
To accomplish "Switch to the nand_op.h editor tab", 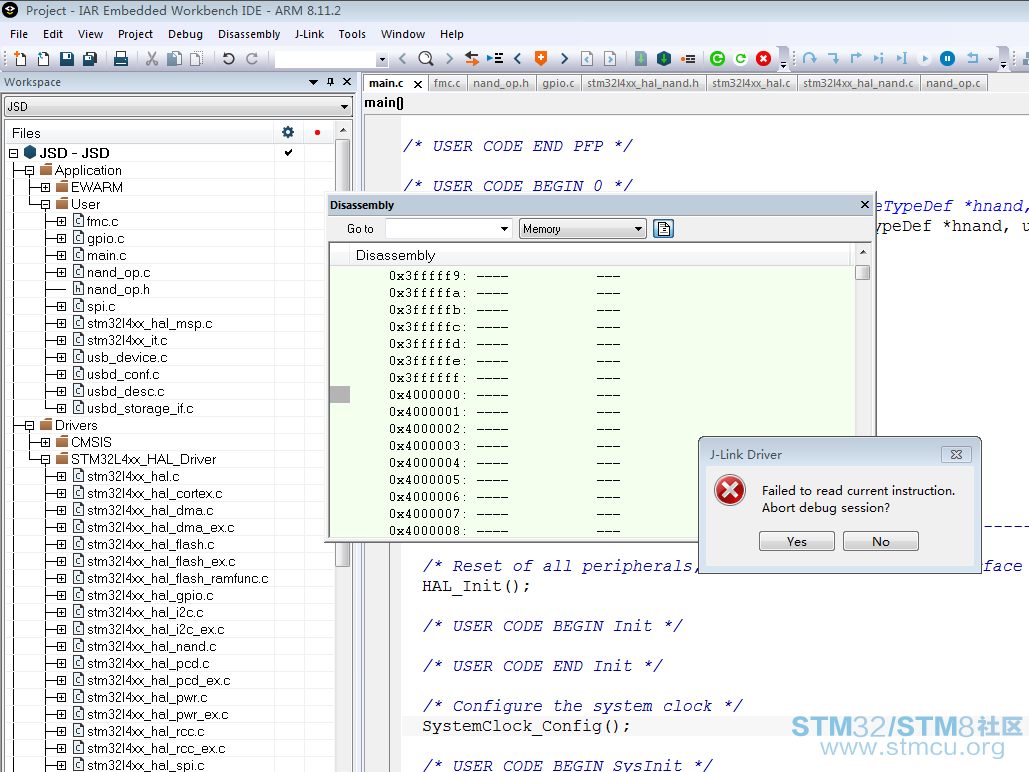I will coord(501,83).
